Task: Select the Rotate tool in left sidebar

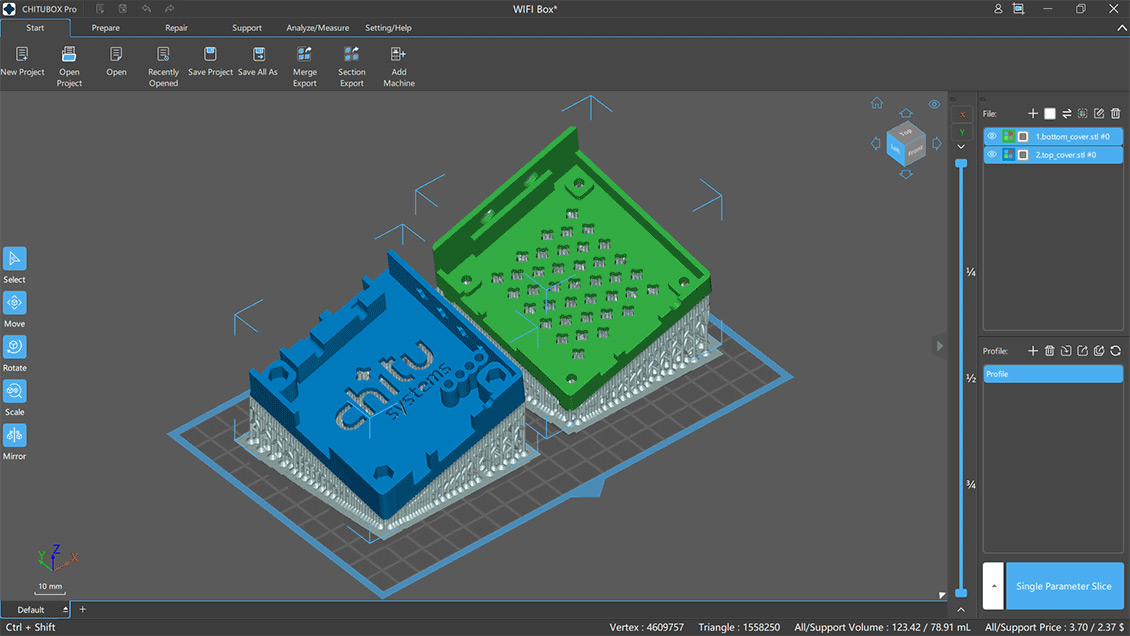Action: 15,347
